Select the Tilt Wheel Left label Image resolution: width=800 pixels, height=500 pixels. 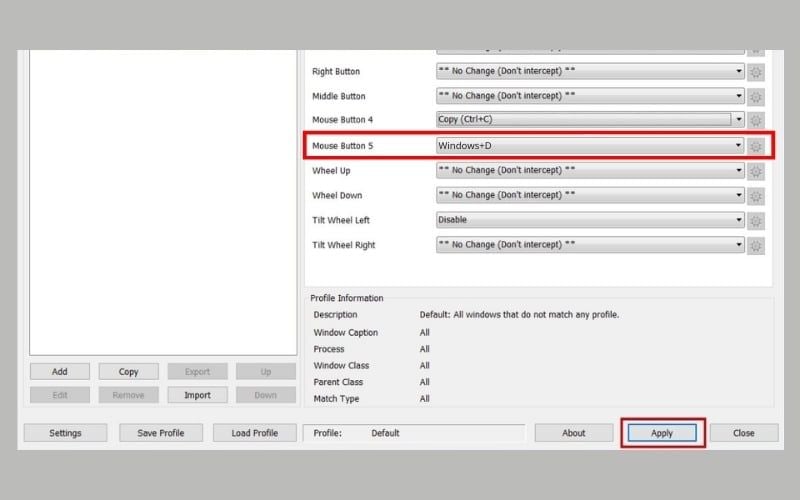coord(341,220)
